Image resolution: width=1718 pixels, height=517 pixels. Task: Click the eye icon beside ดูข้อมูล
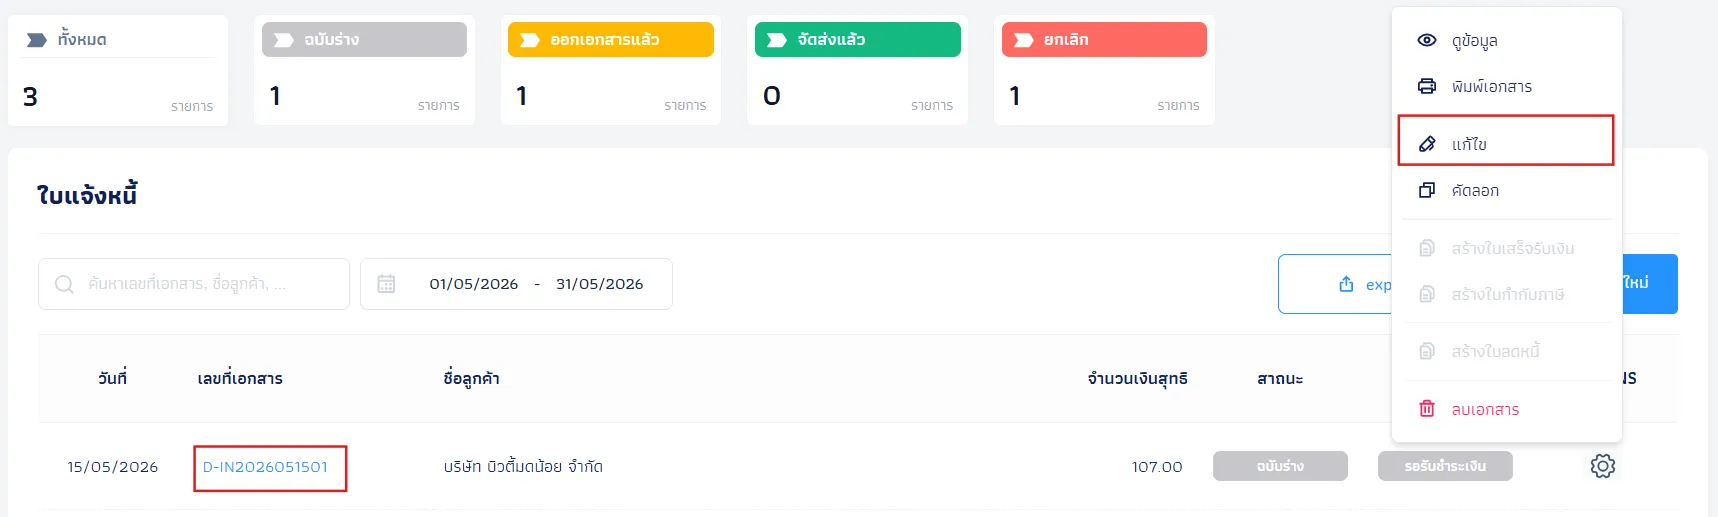[1427, 40]
